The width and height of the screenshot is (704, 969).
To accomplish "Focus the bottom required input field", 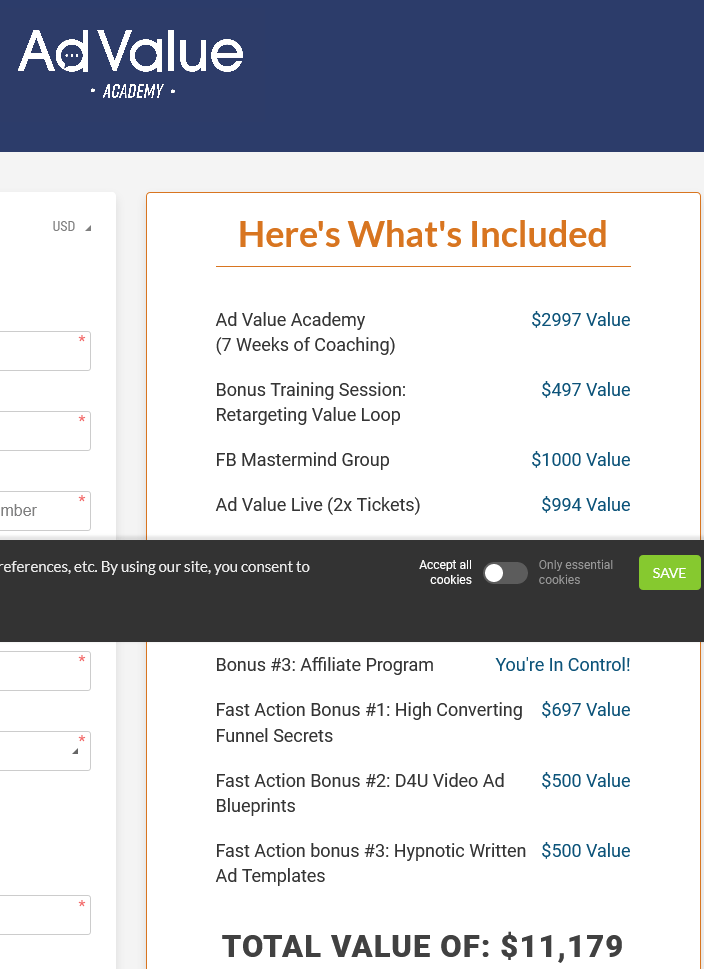I will coord(45,915).
